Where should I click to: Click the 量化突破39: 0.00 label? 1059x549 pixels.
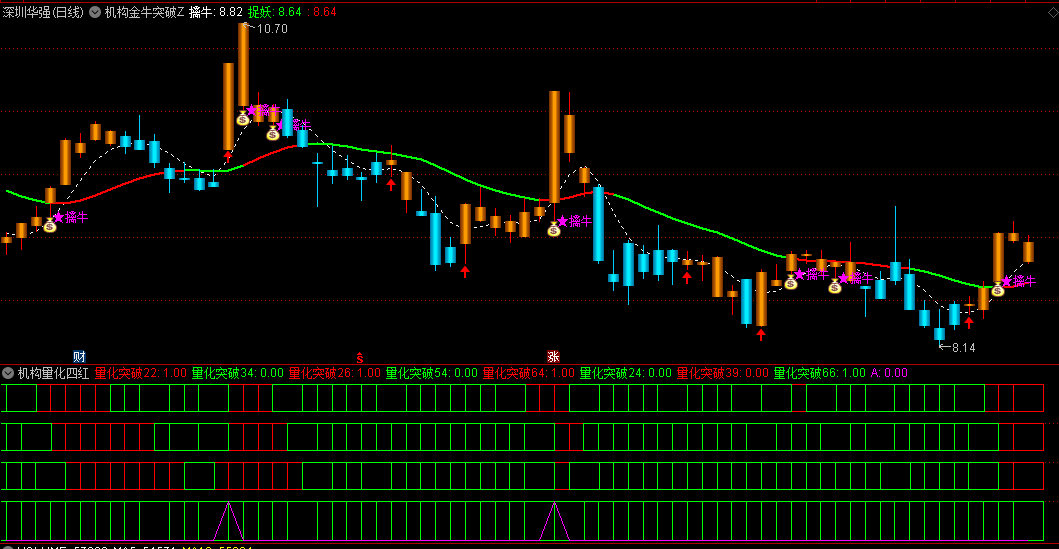(723, 373)
